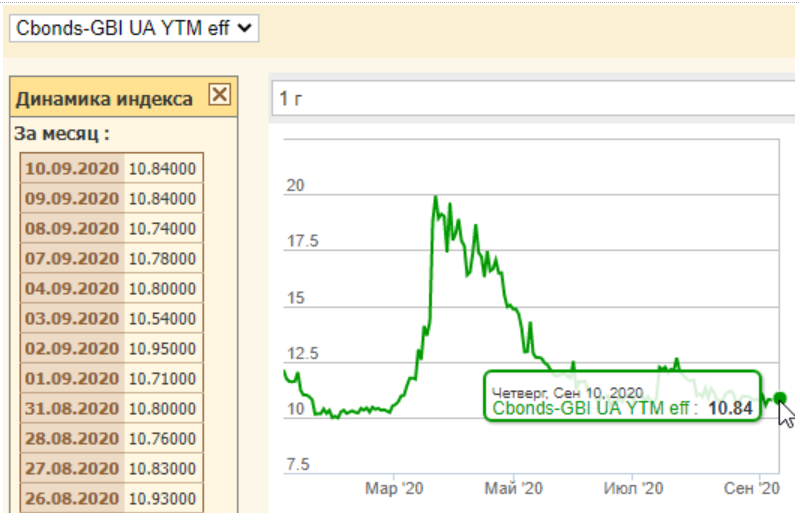Select date 26.08.2020 in table

[x=72, y=499]
